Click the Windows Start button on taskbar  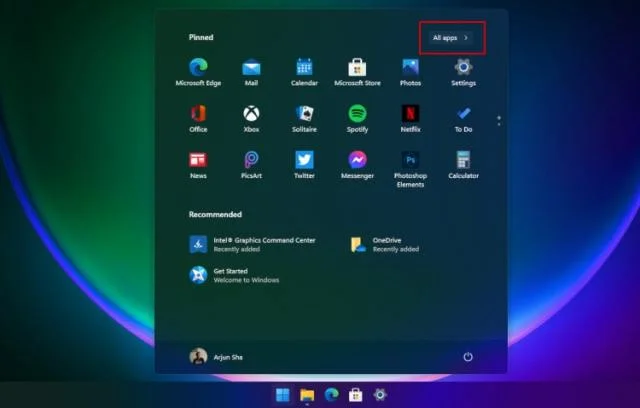282,395
